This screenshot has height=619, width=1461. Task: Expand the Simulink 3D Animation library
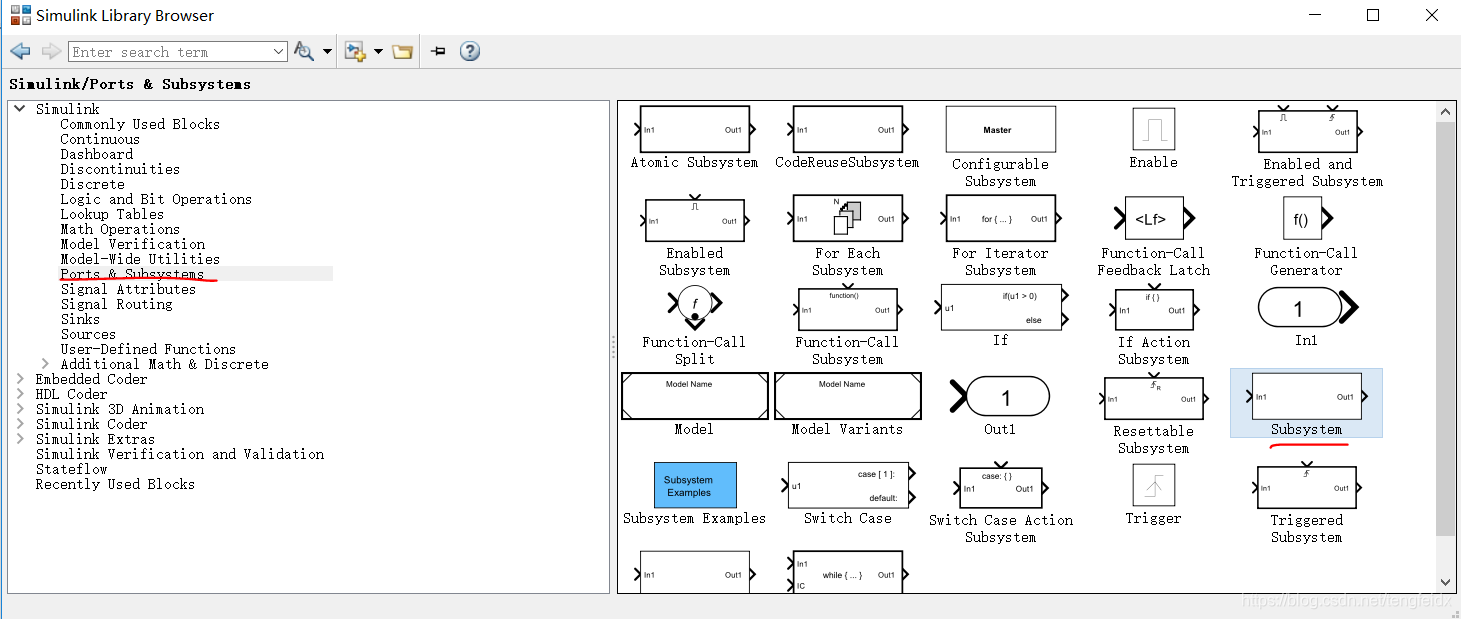pyautogui.click(x=20, y=409)
